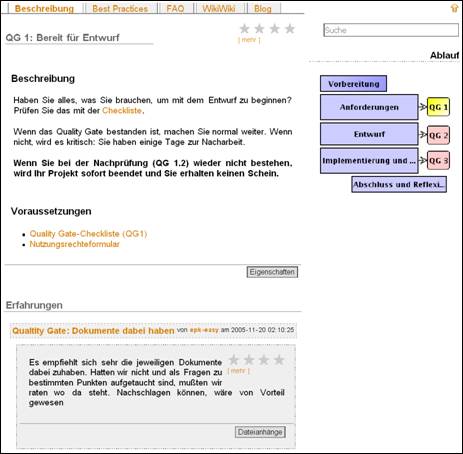
Task: Rate QG 1 page with first star
Action: click(x=245, y=29)
